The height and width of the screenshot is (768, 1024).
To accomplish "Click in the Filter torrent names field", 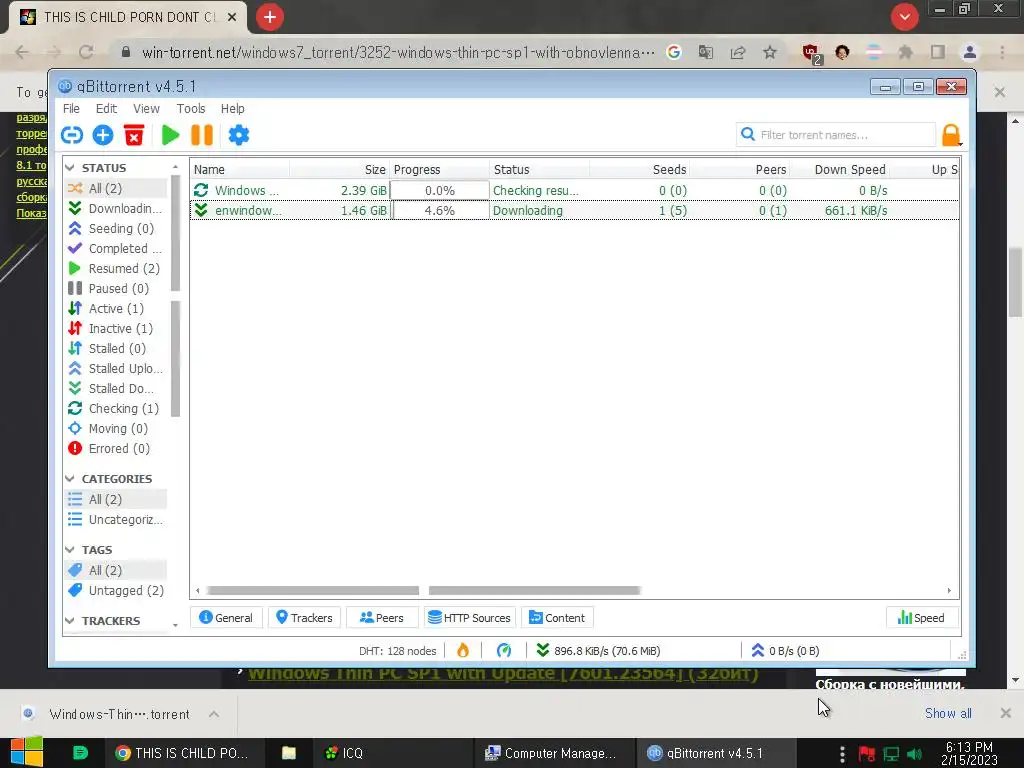I will pos(836,135).
